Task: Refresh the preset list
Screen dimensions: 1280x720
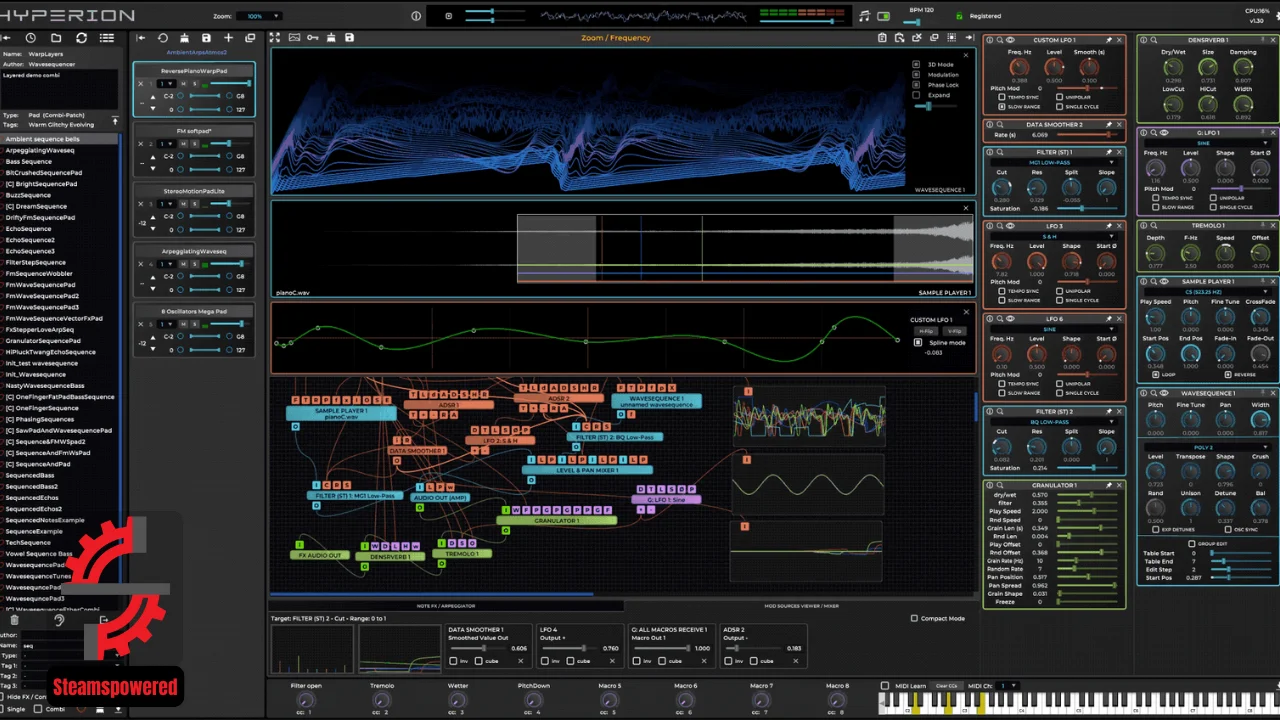Action: [82, 38]
